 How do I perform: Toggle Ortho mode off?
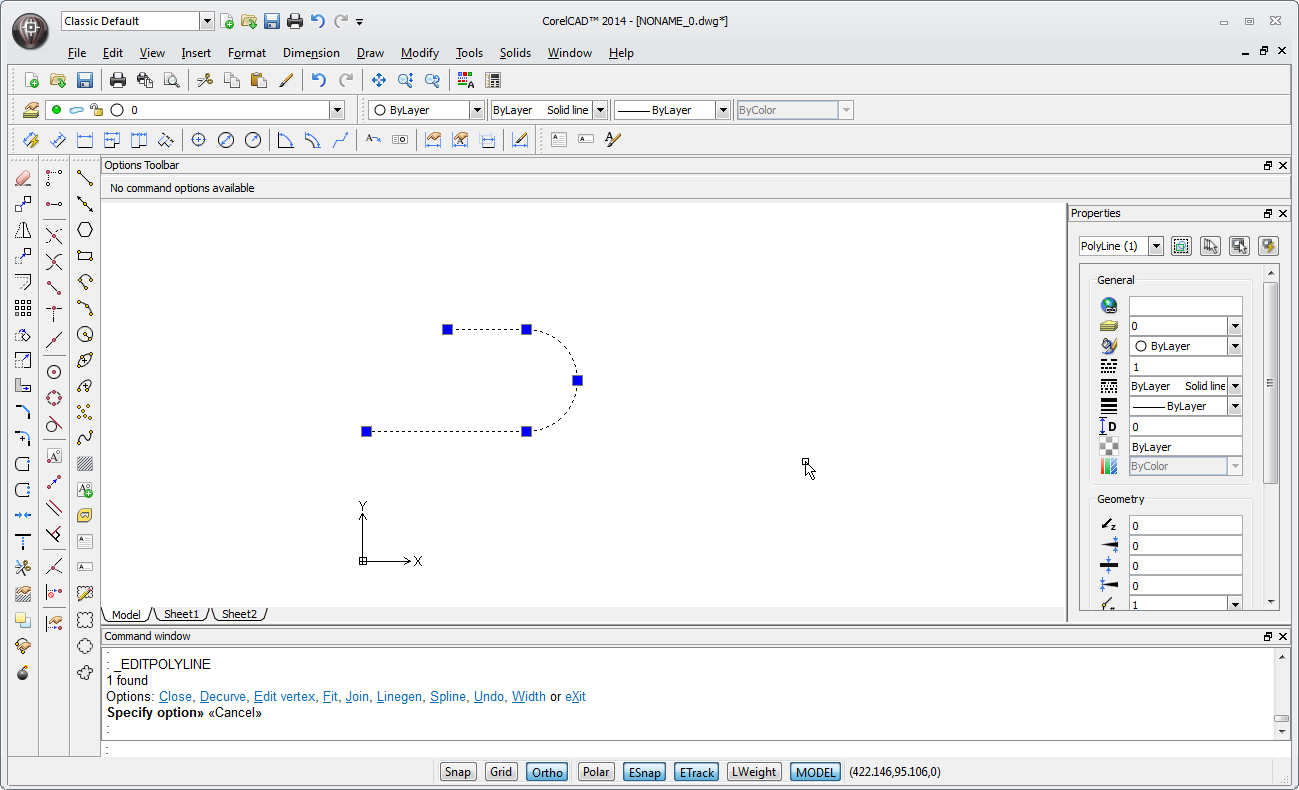click(547, 772)
